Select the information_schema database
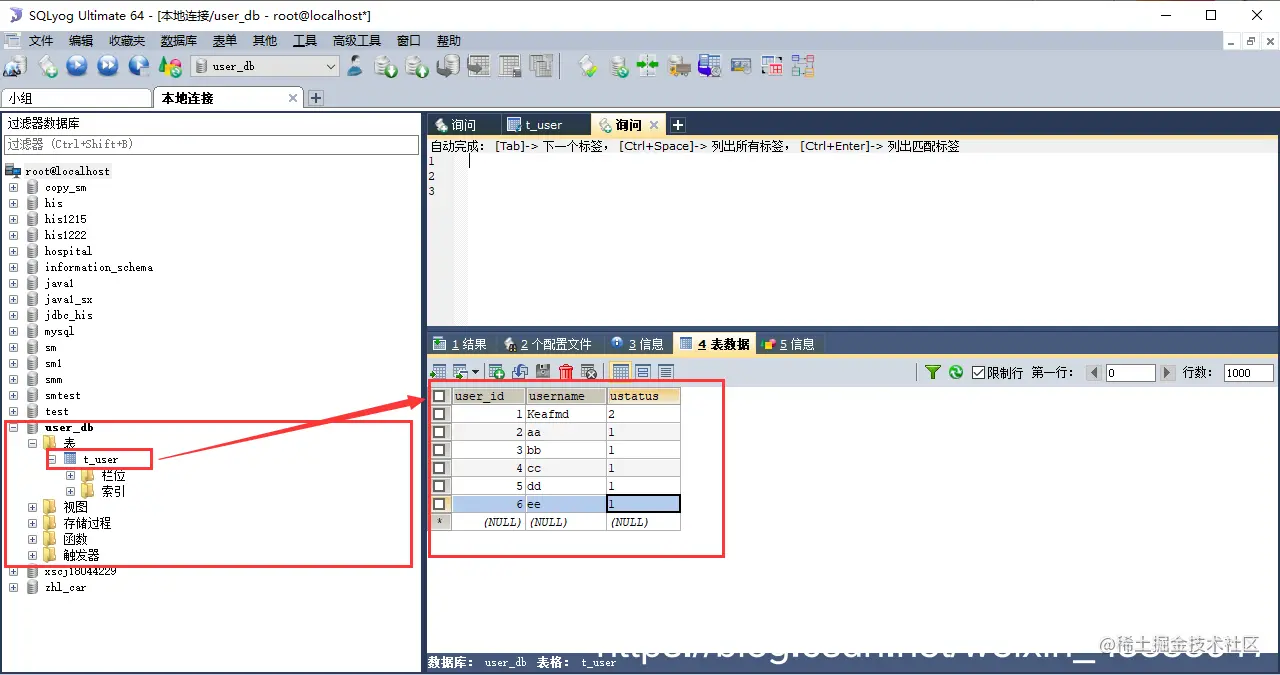Screen dimensions: 1280x675 (x=99, y=267)
